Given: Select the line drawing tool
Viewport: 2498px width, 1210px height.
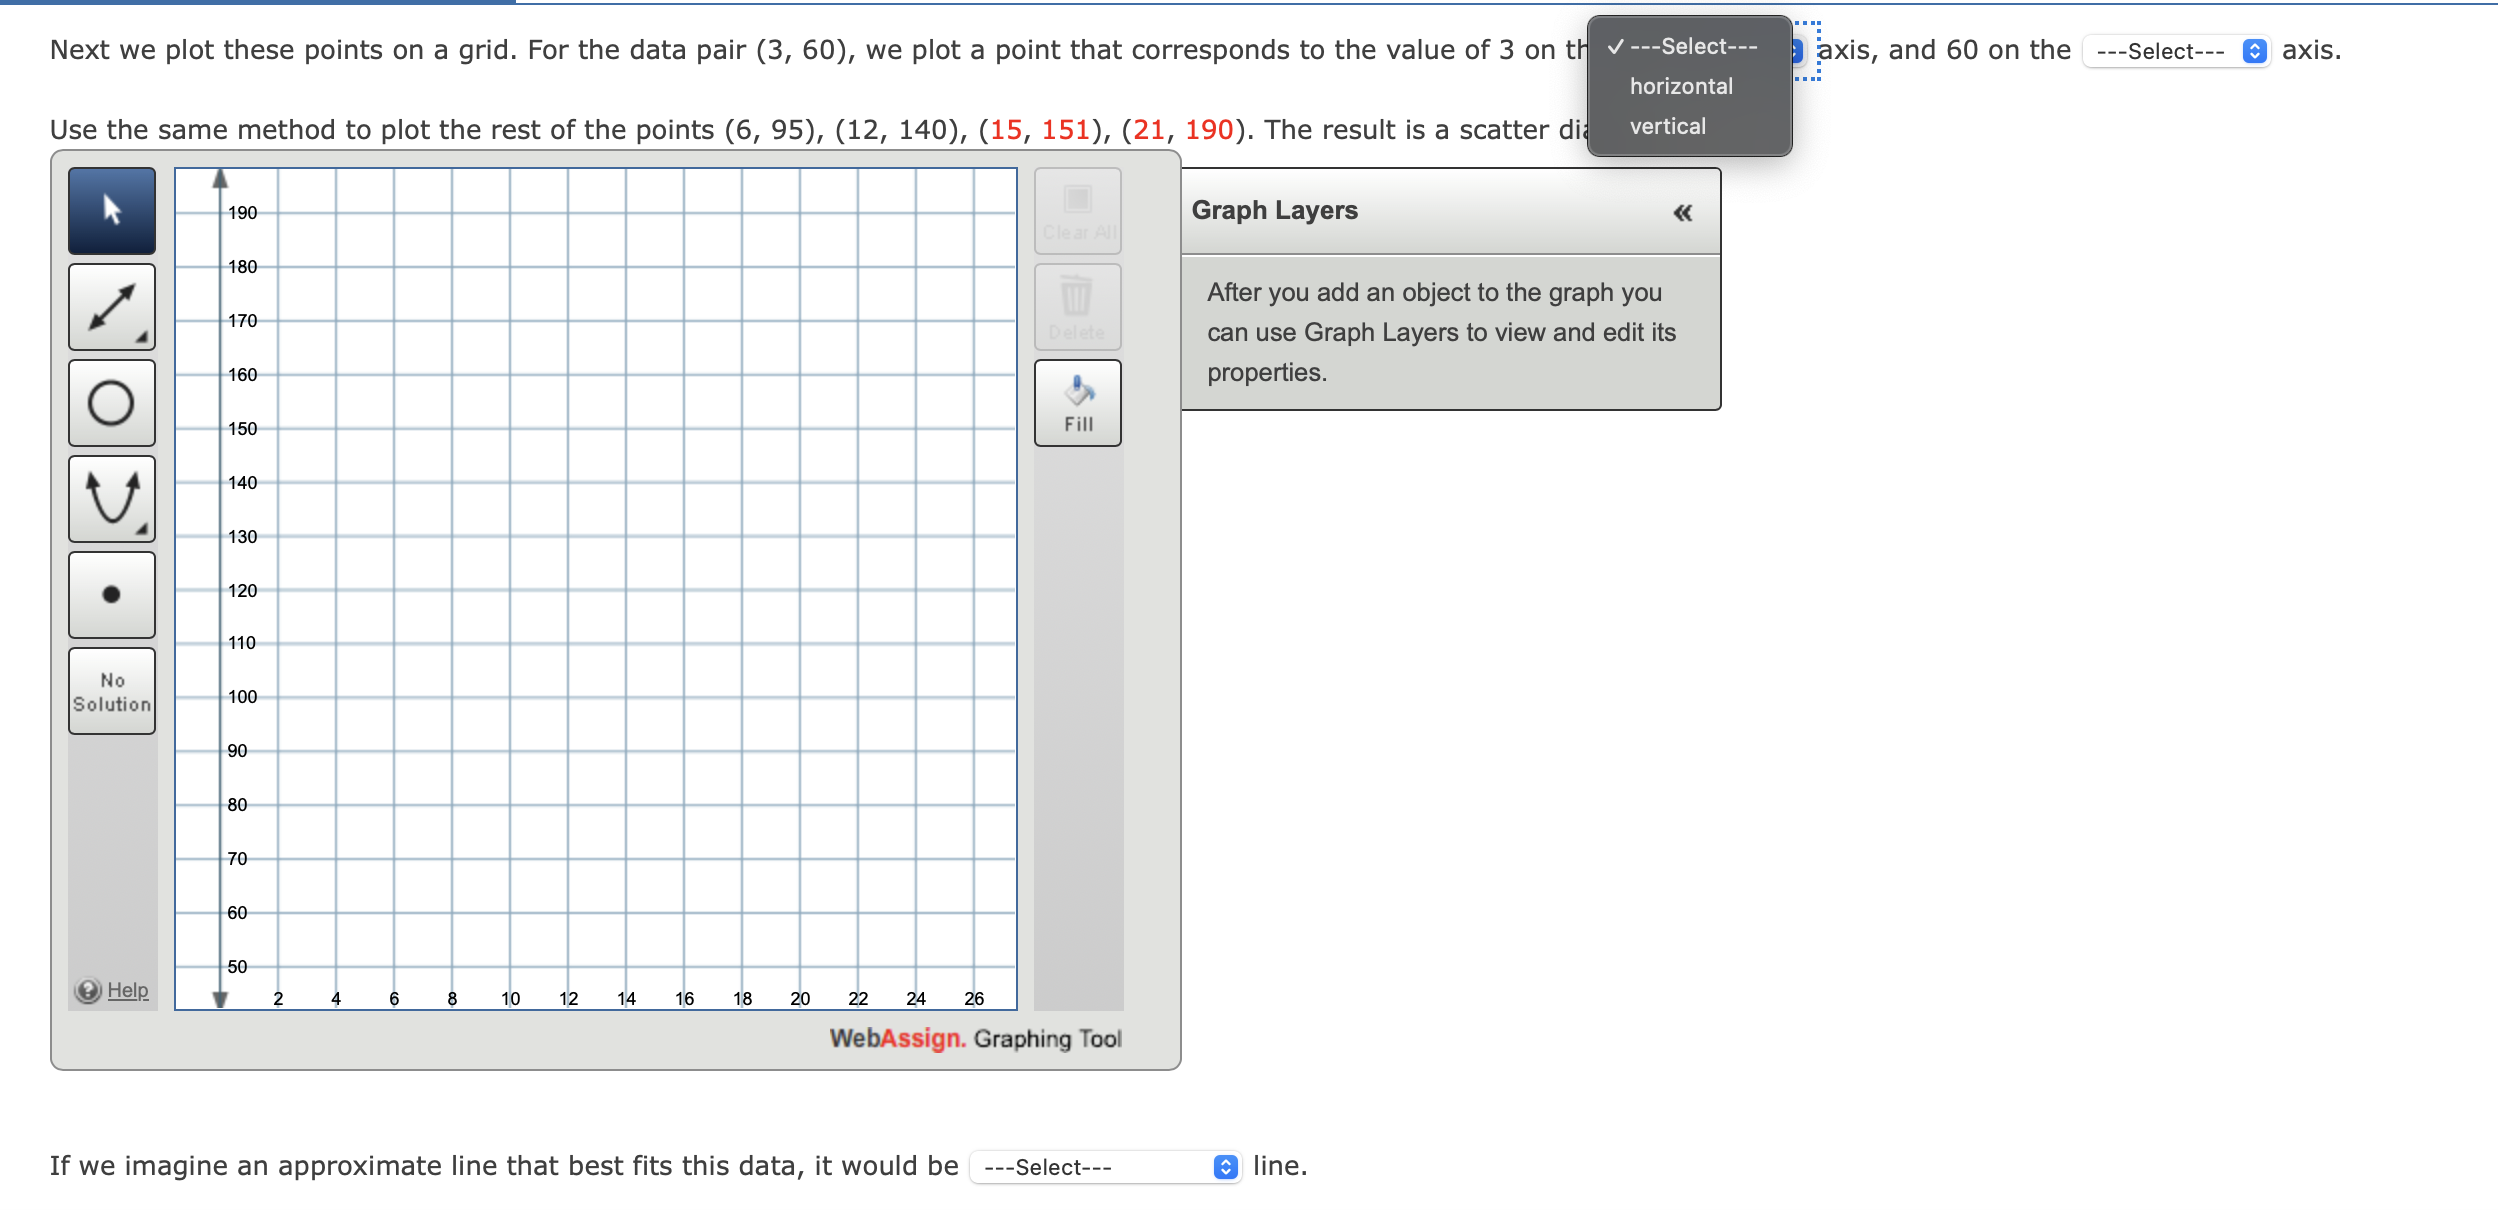Looking at the screenshot, I should pos(111,307).
